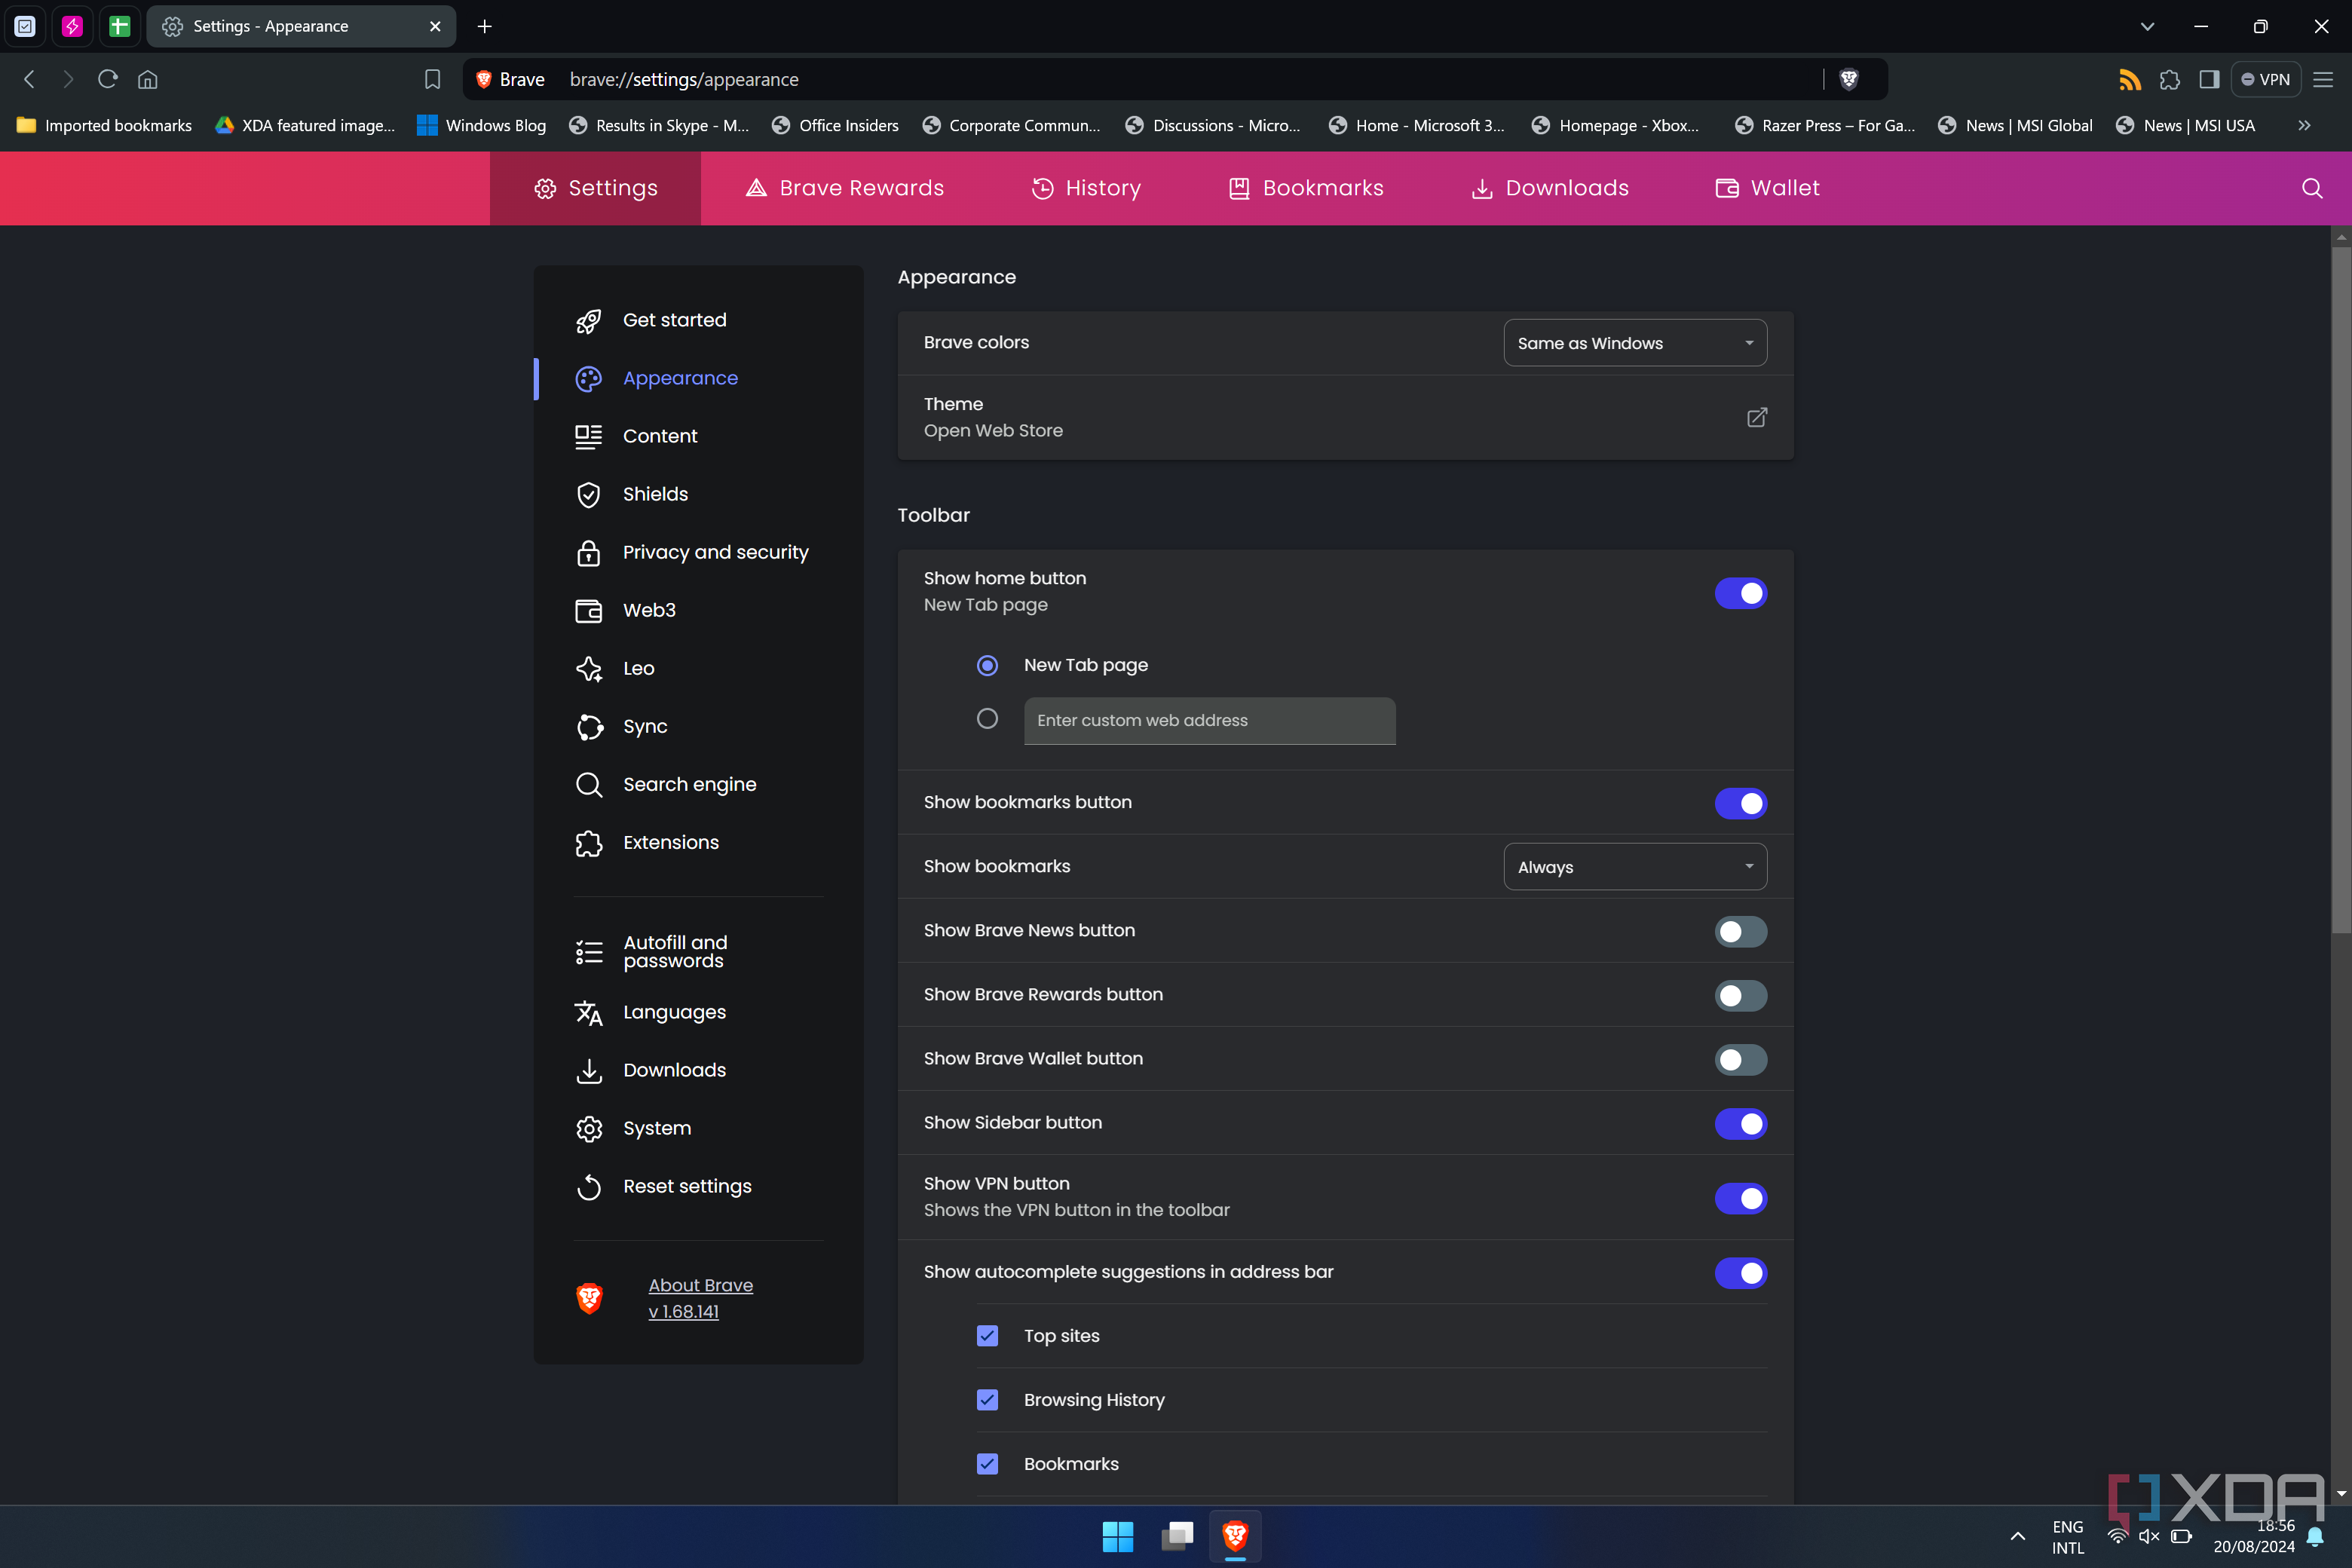Open Windows Start menu
2352x1568 pixels.
[x=1117, y=1536]
